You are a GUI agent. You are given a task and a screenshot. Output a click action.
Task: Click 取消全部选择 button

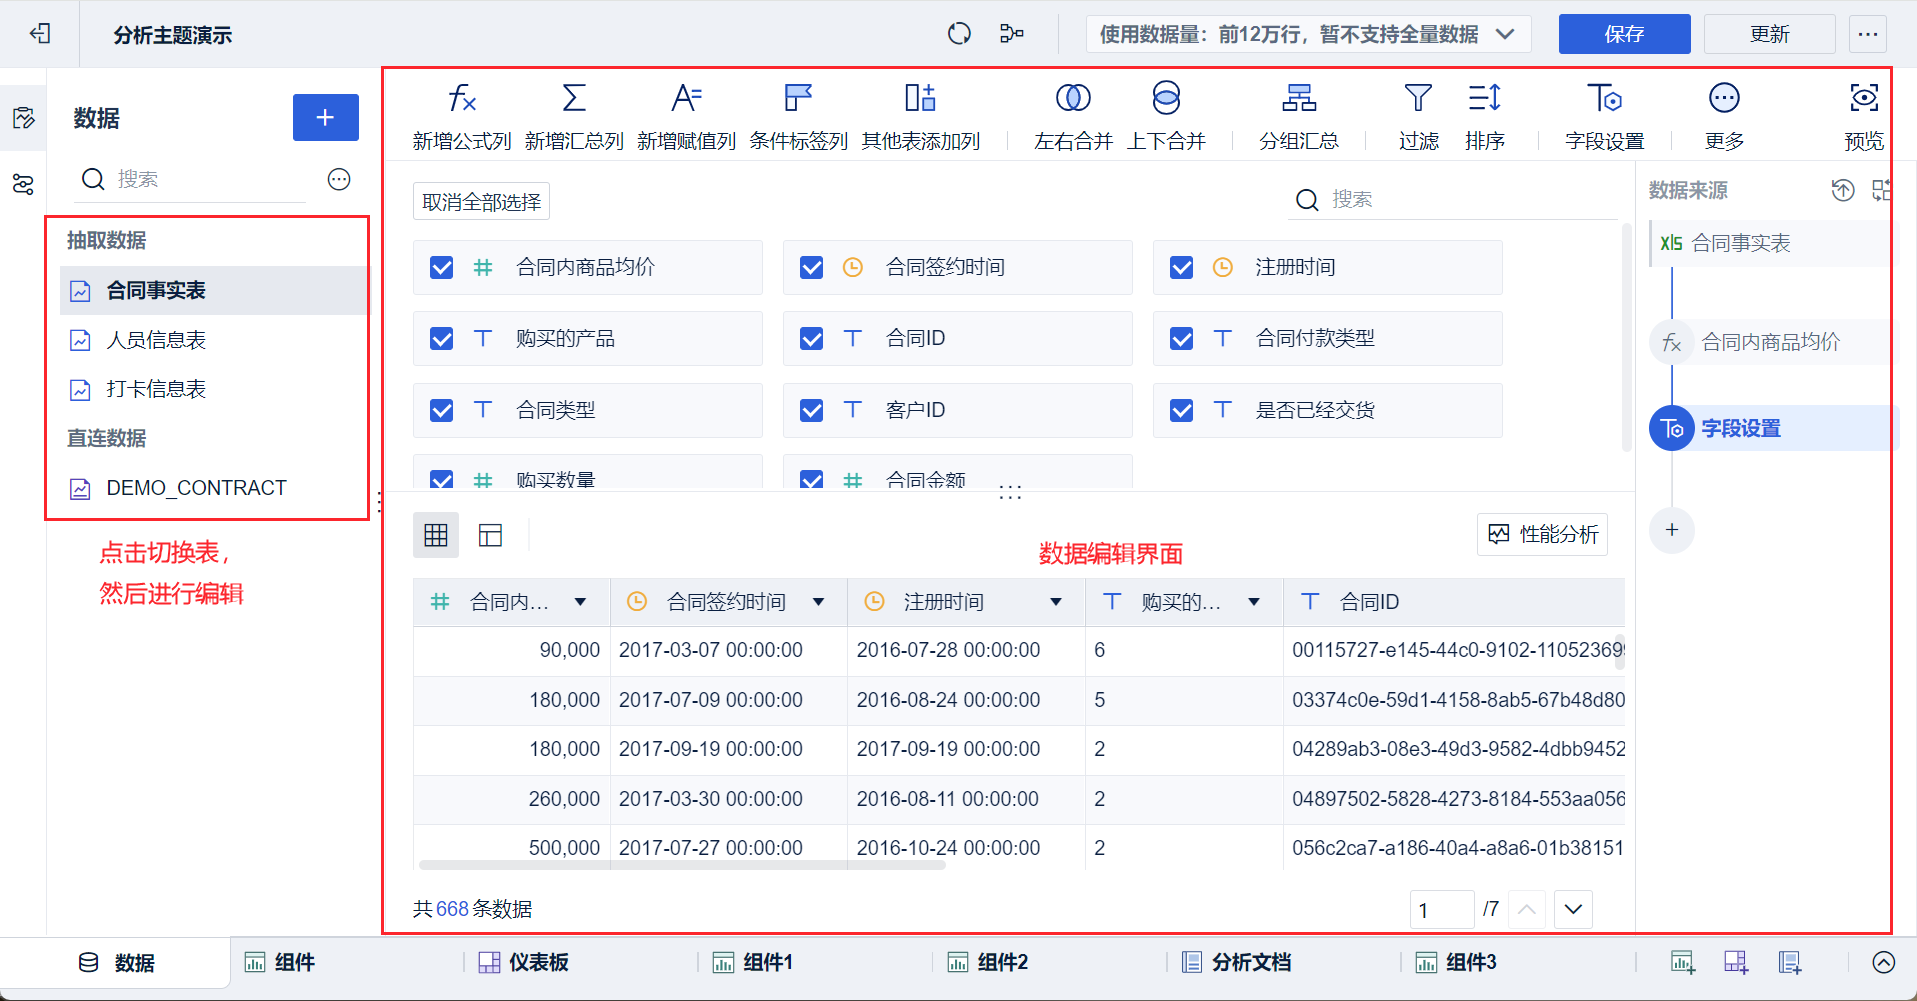(481, 202)
